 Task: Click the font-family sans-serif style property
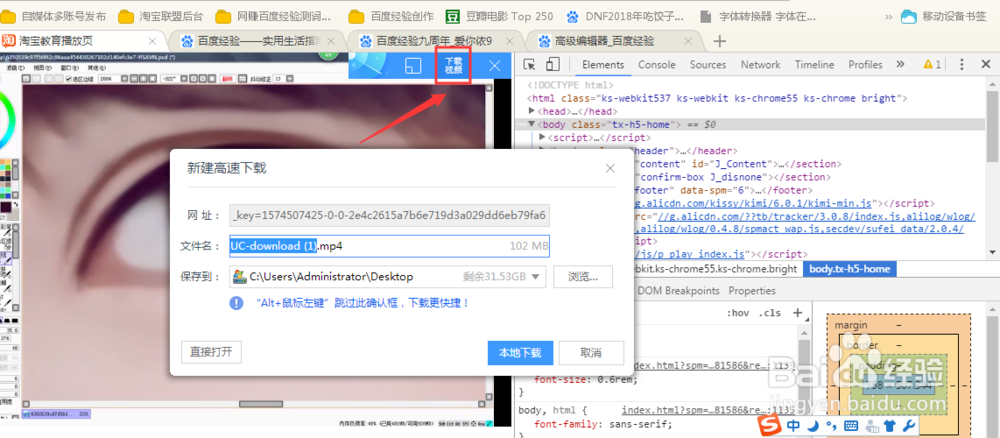(x=603, y=423)
